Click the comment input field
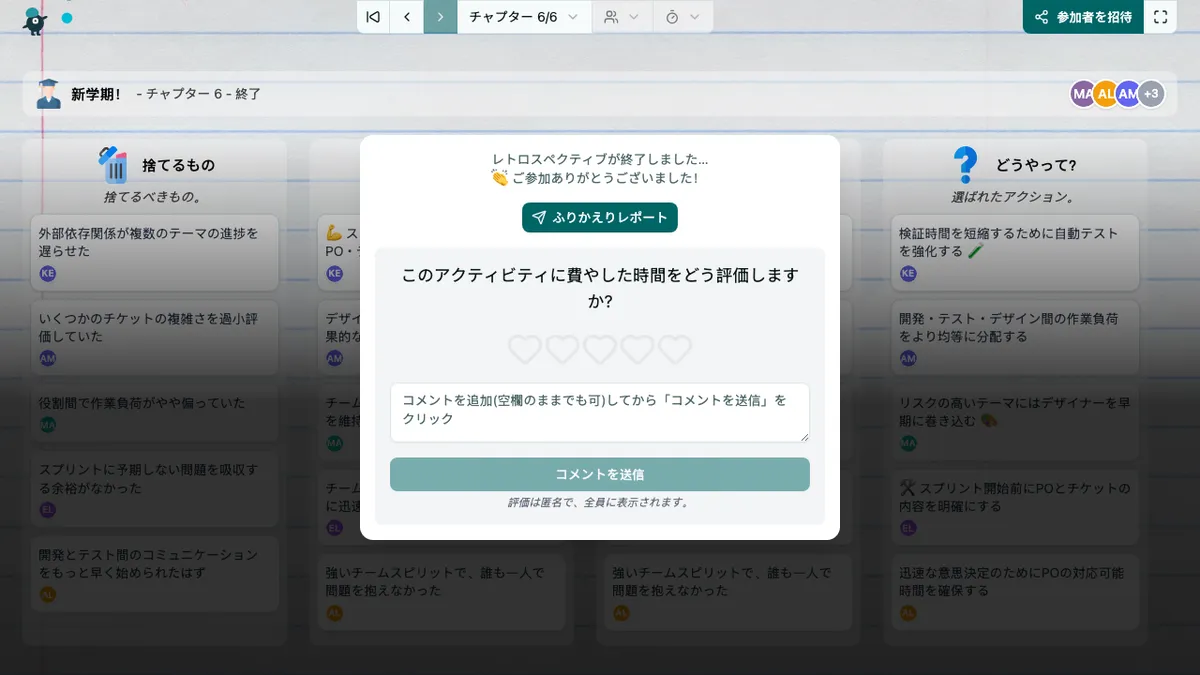 600,412
